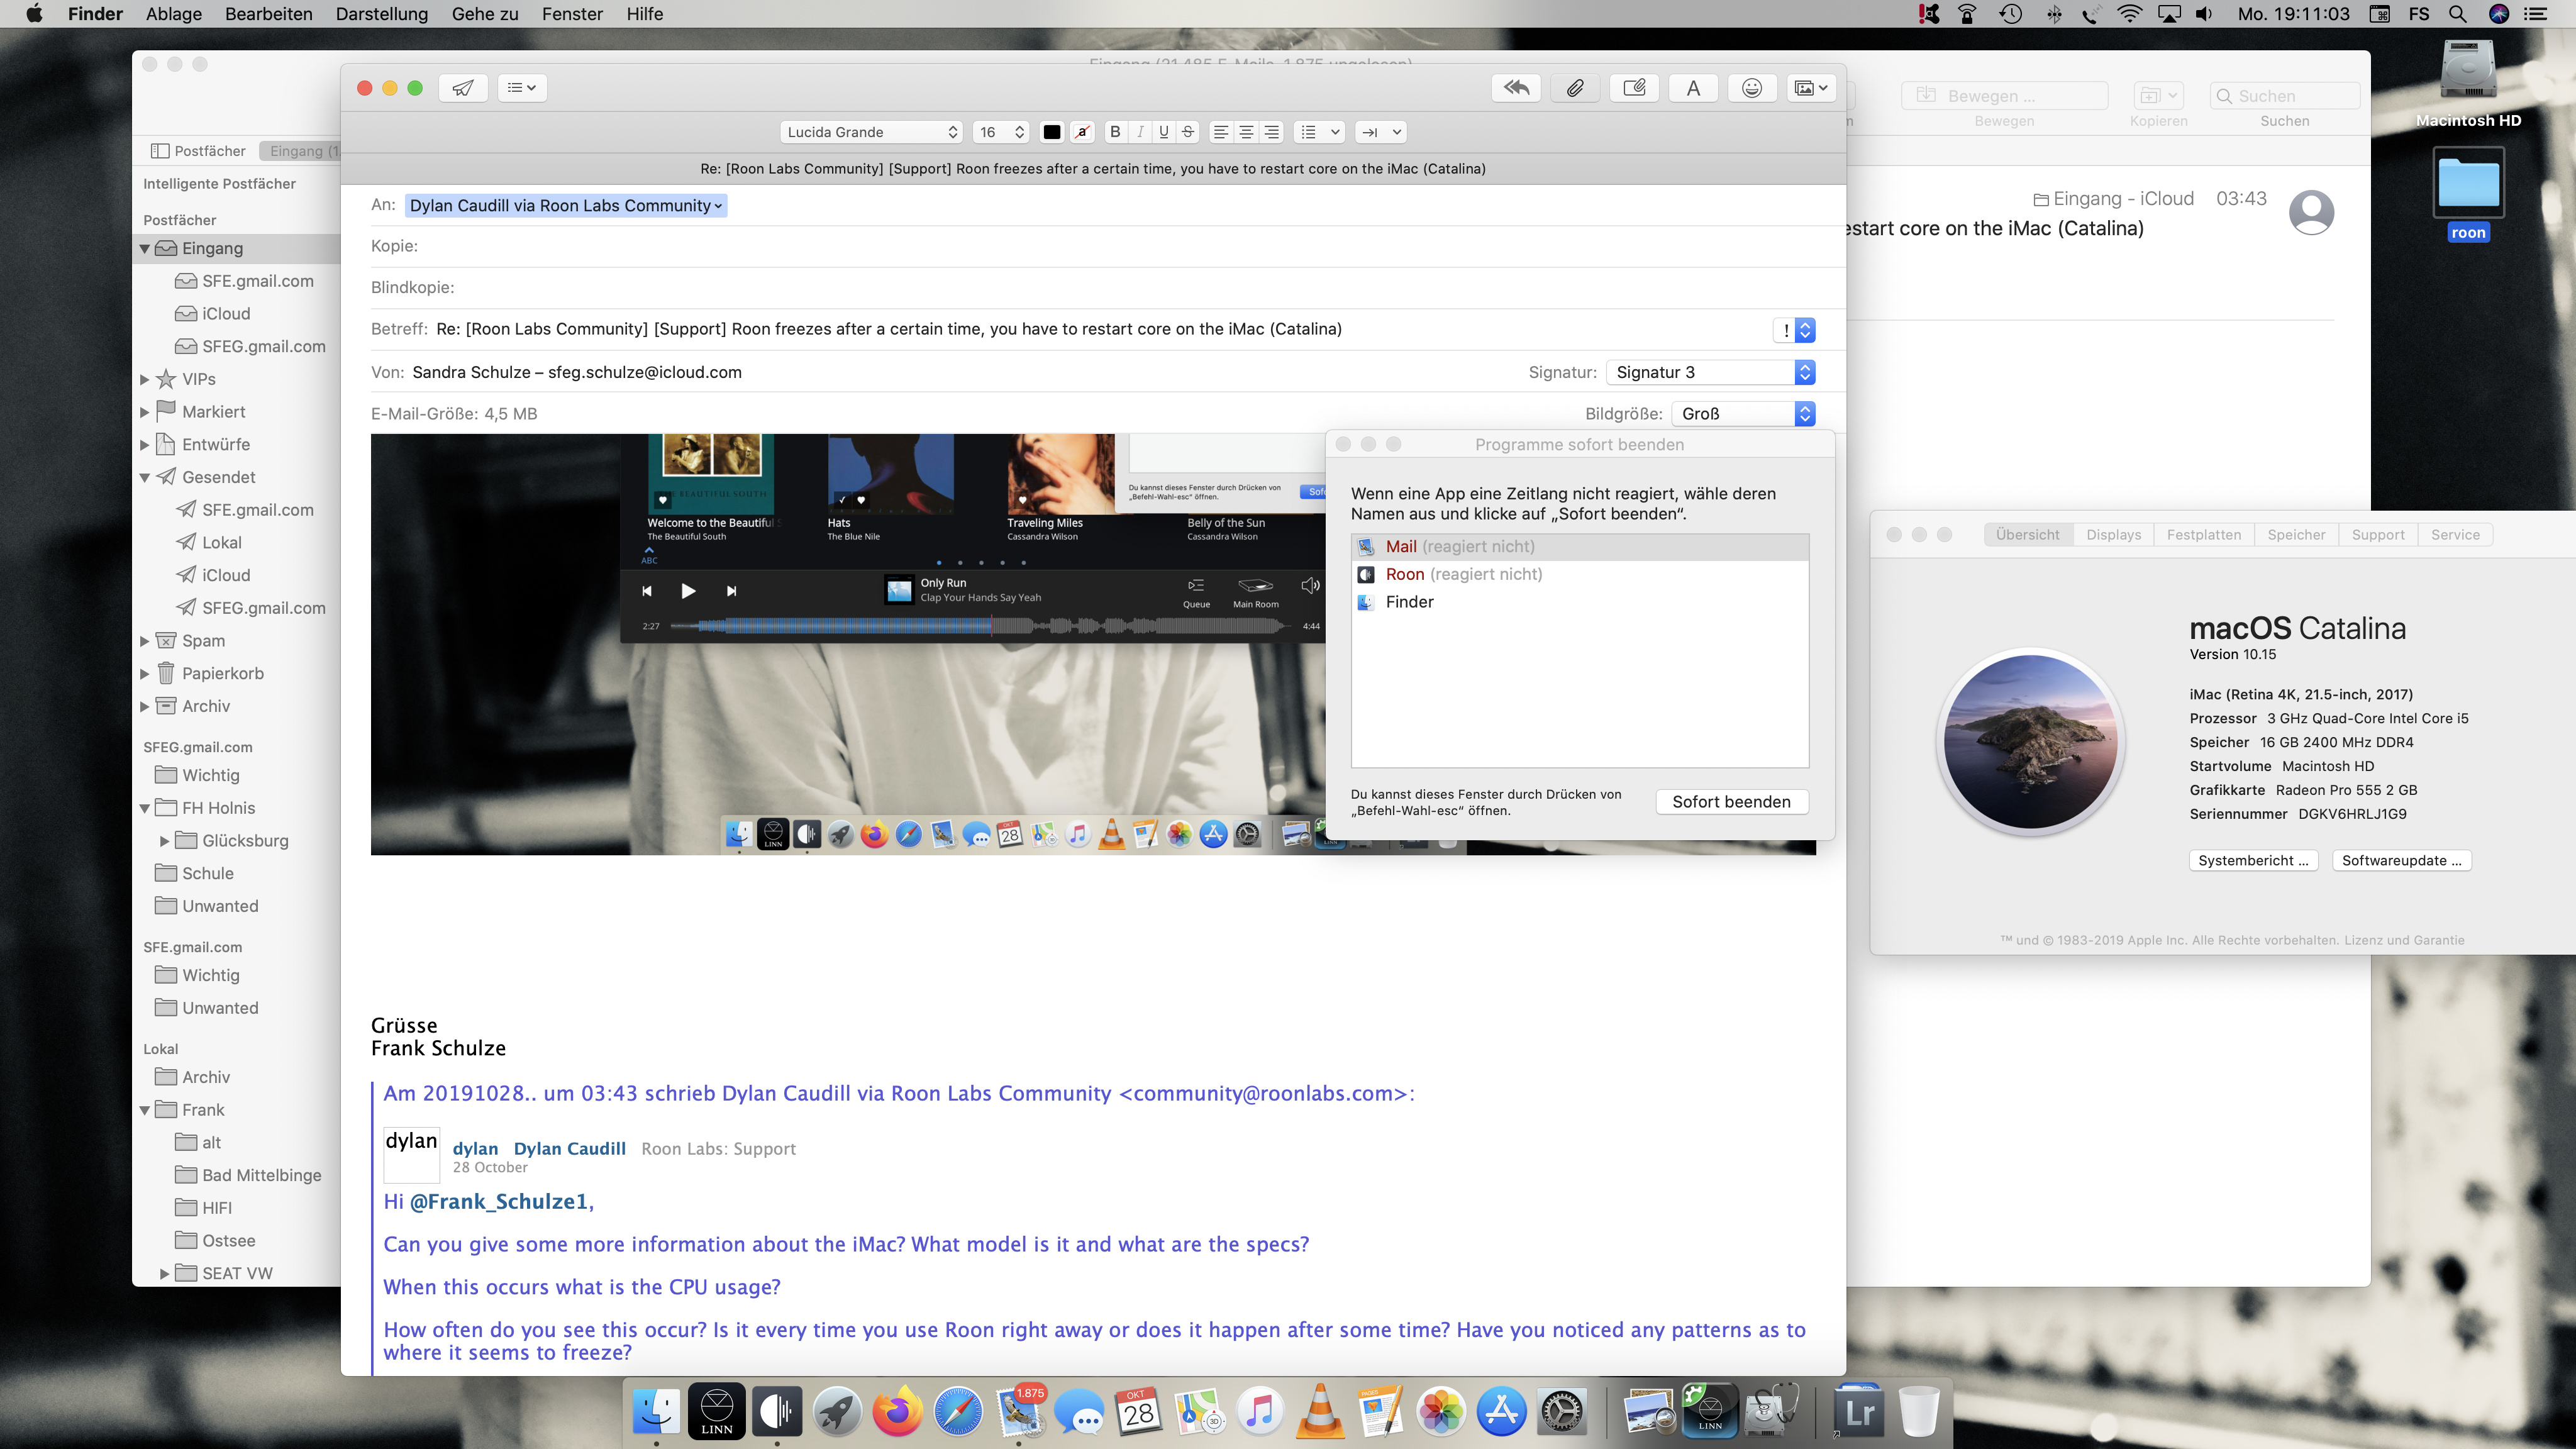Image resolution: width=2576 pixels, height=1449 pixels.
Task: Collapse the Gesendet mailbox
Action: point(145,478)
